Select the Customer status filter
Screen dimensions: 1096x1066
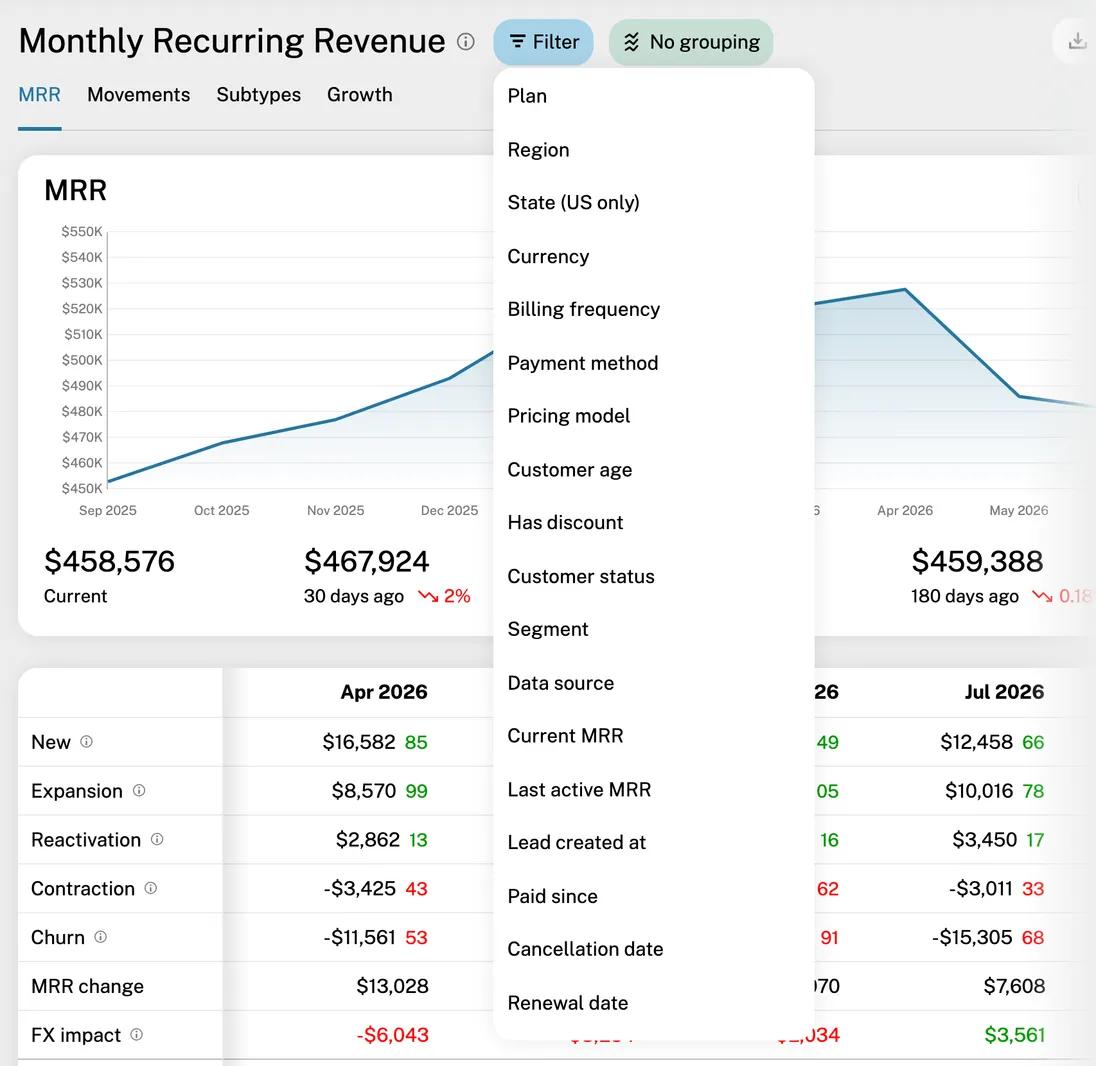654,576
